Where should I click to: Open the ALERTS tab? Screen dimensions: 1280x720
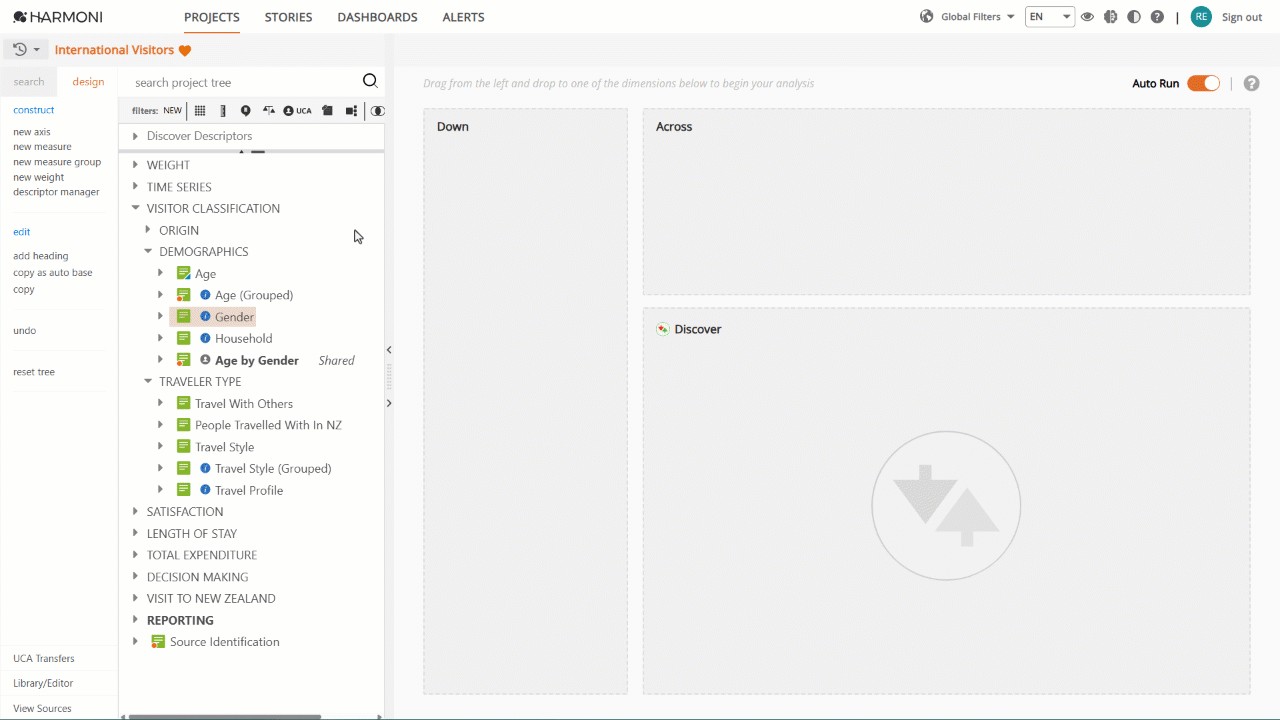click(x=463, y=17)
